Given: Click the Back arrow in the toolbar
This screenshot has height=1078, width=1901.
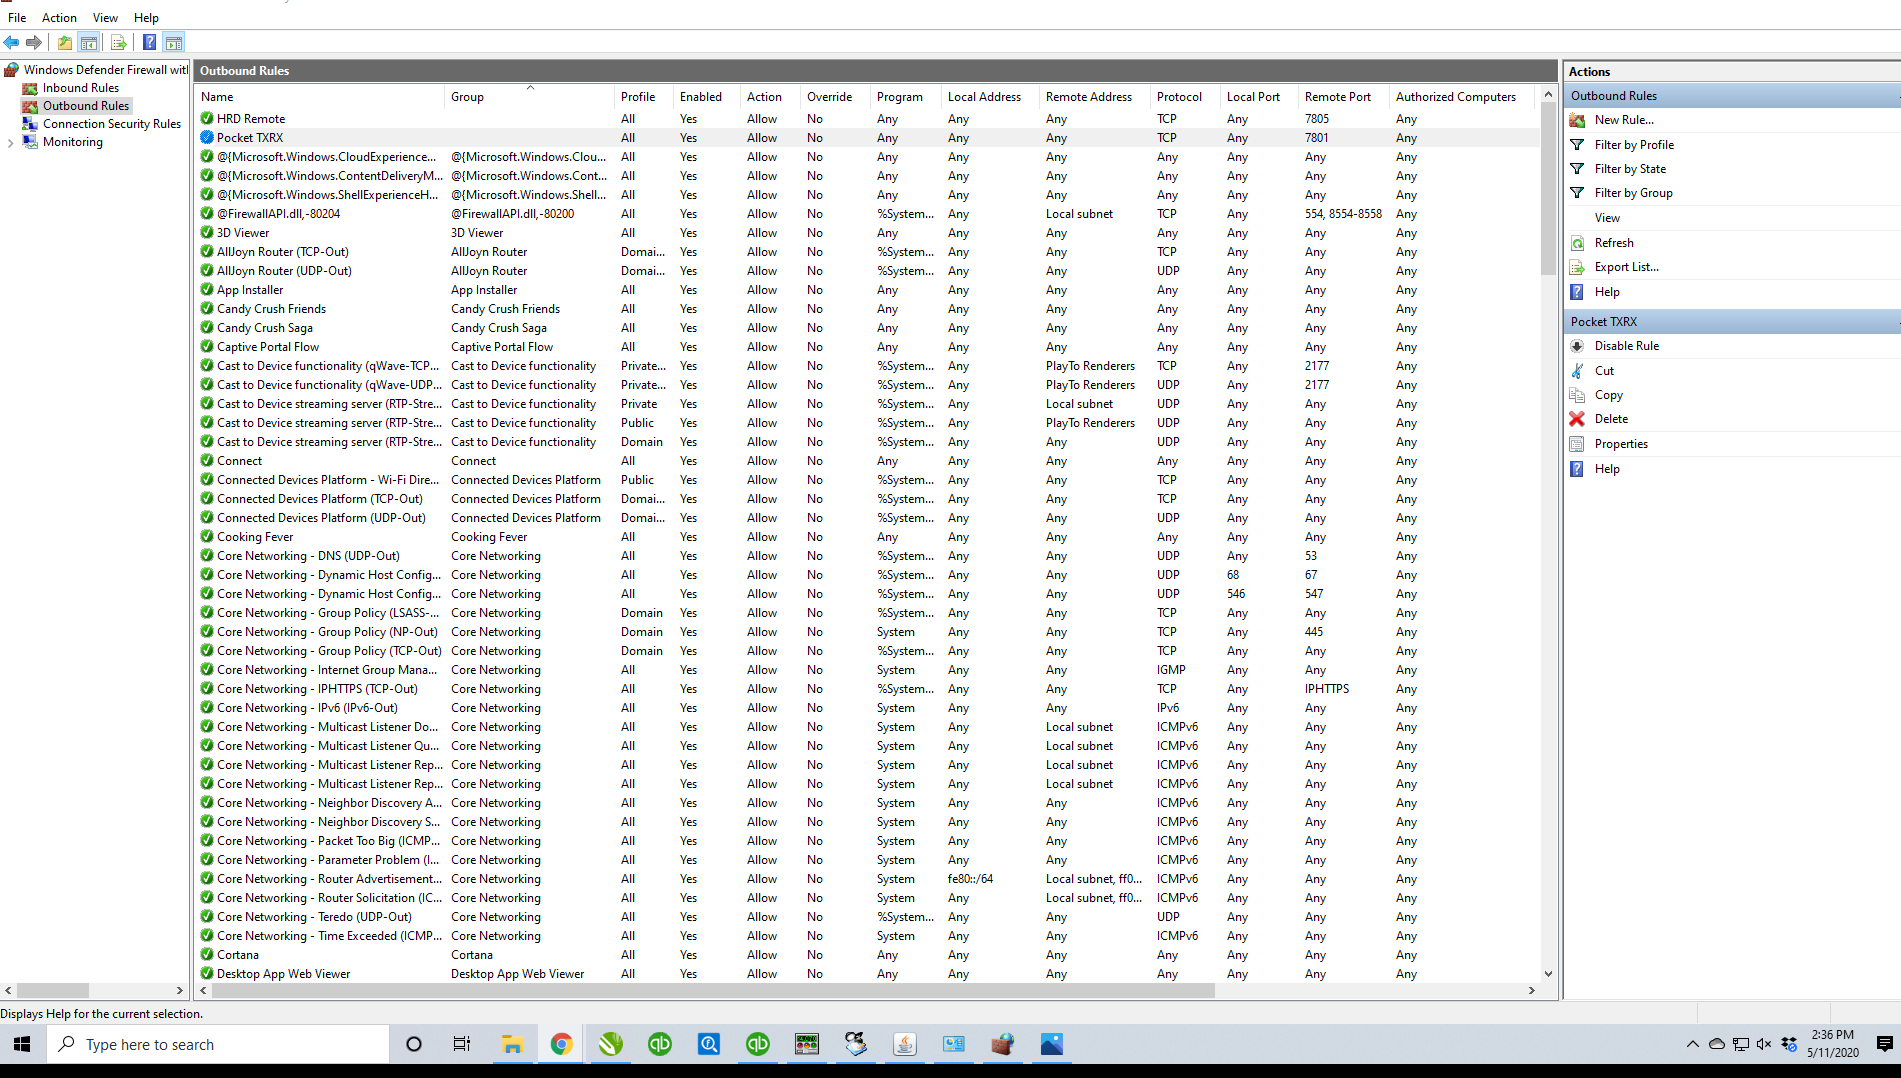Looking at the screenshot, I should pyautogui.click(x=12, y=42).
